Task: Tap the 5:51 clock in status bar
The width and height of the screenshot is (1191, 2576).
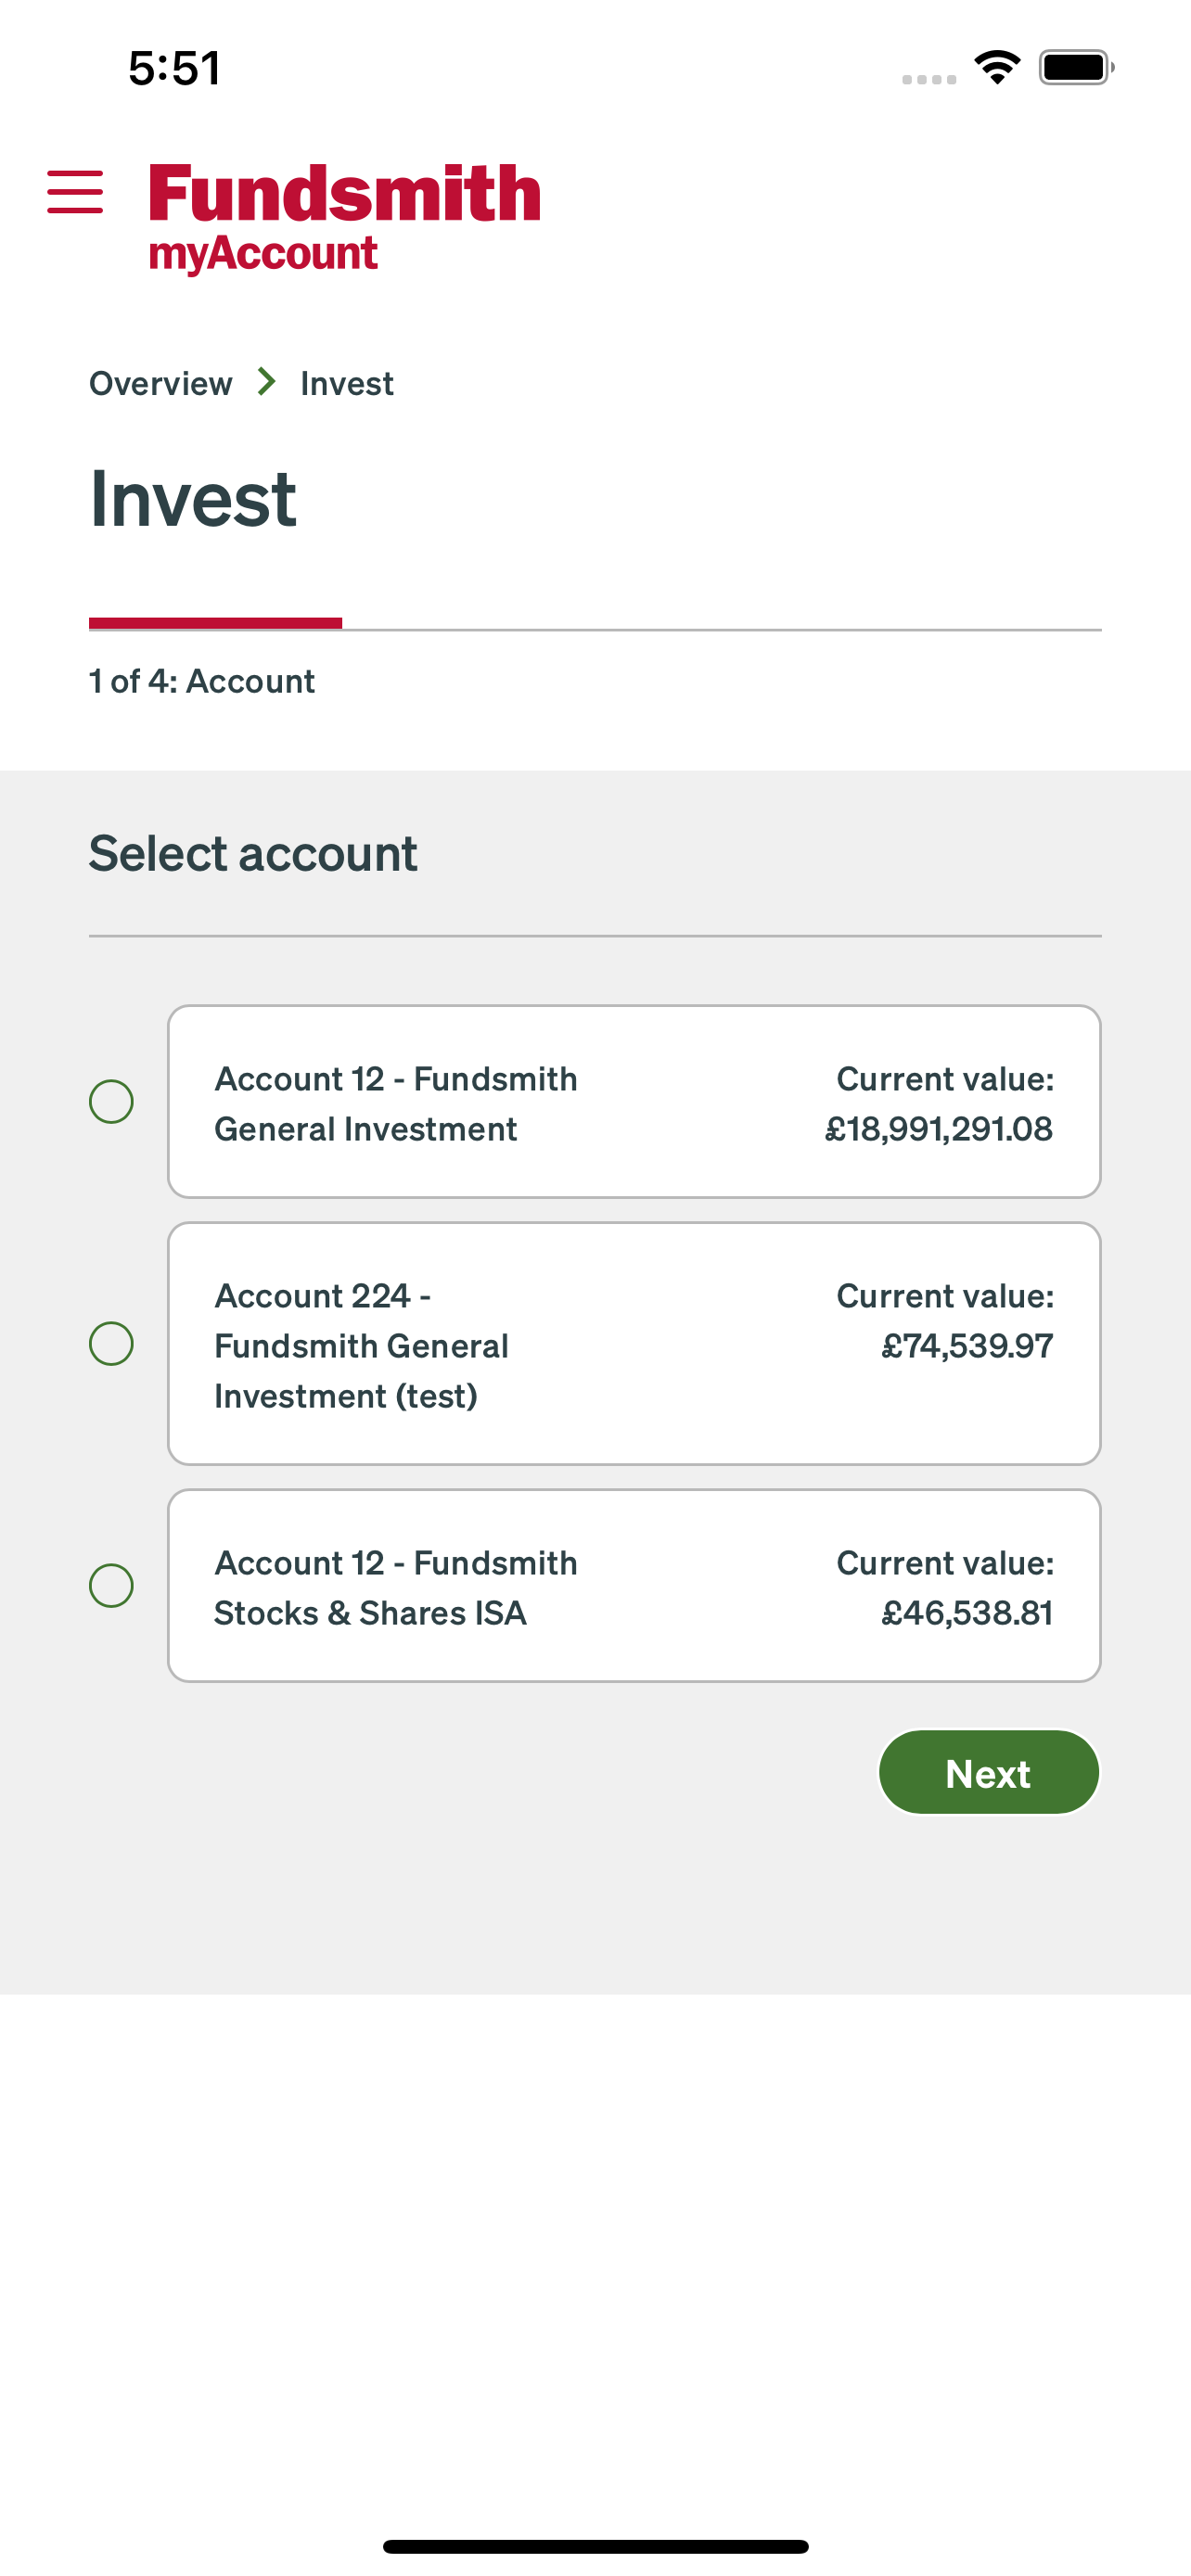Action: tap(174, 68)
